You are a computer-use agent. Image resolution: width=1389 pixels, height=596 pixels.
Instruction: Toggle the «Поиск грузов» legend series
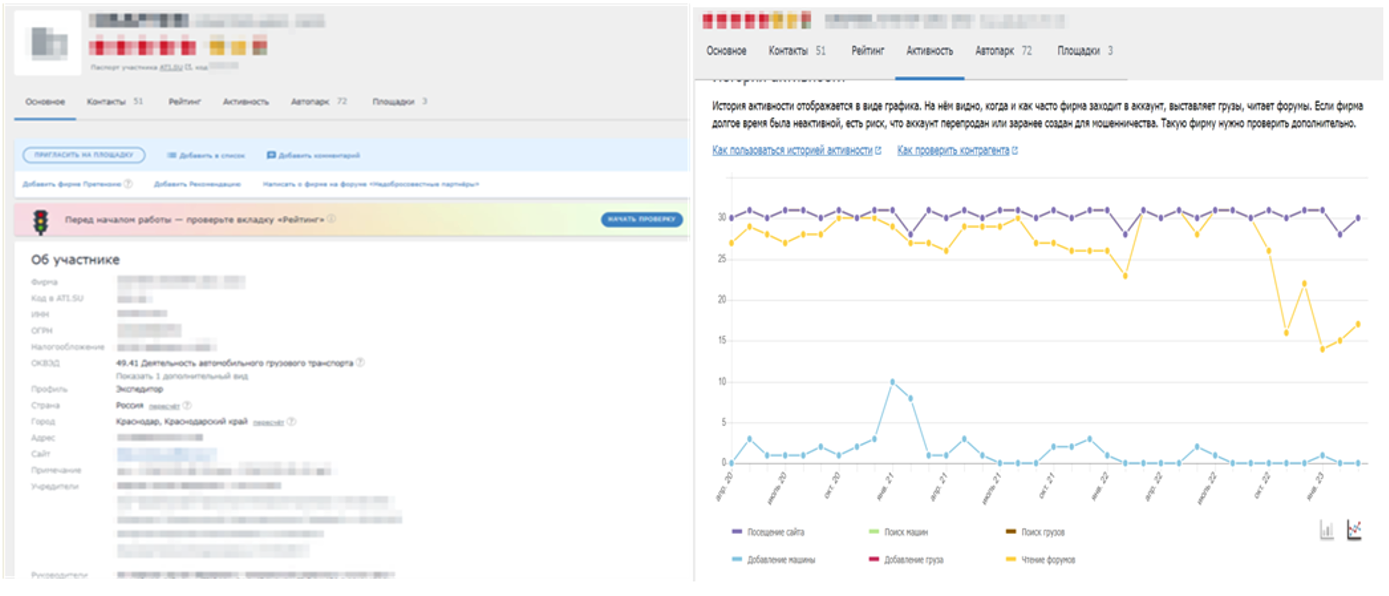[1037, 533]
